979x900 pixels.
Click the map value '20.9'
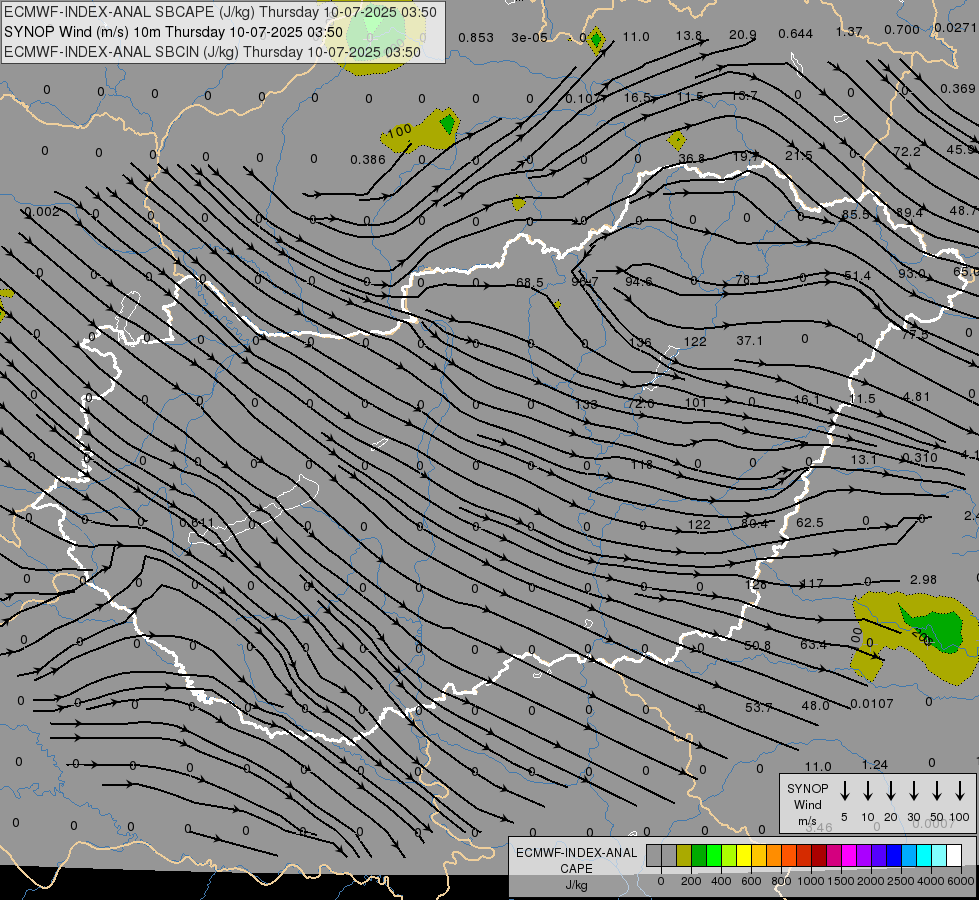coord(742,35)
